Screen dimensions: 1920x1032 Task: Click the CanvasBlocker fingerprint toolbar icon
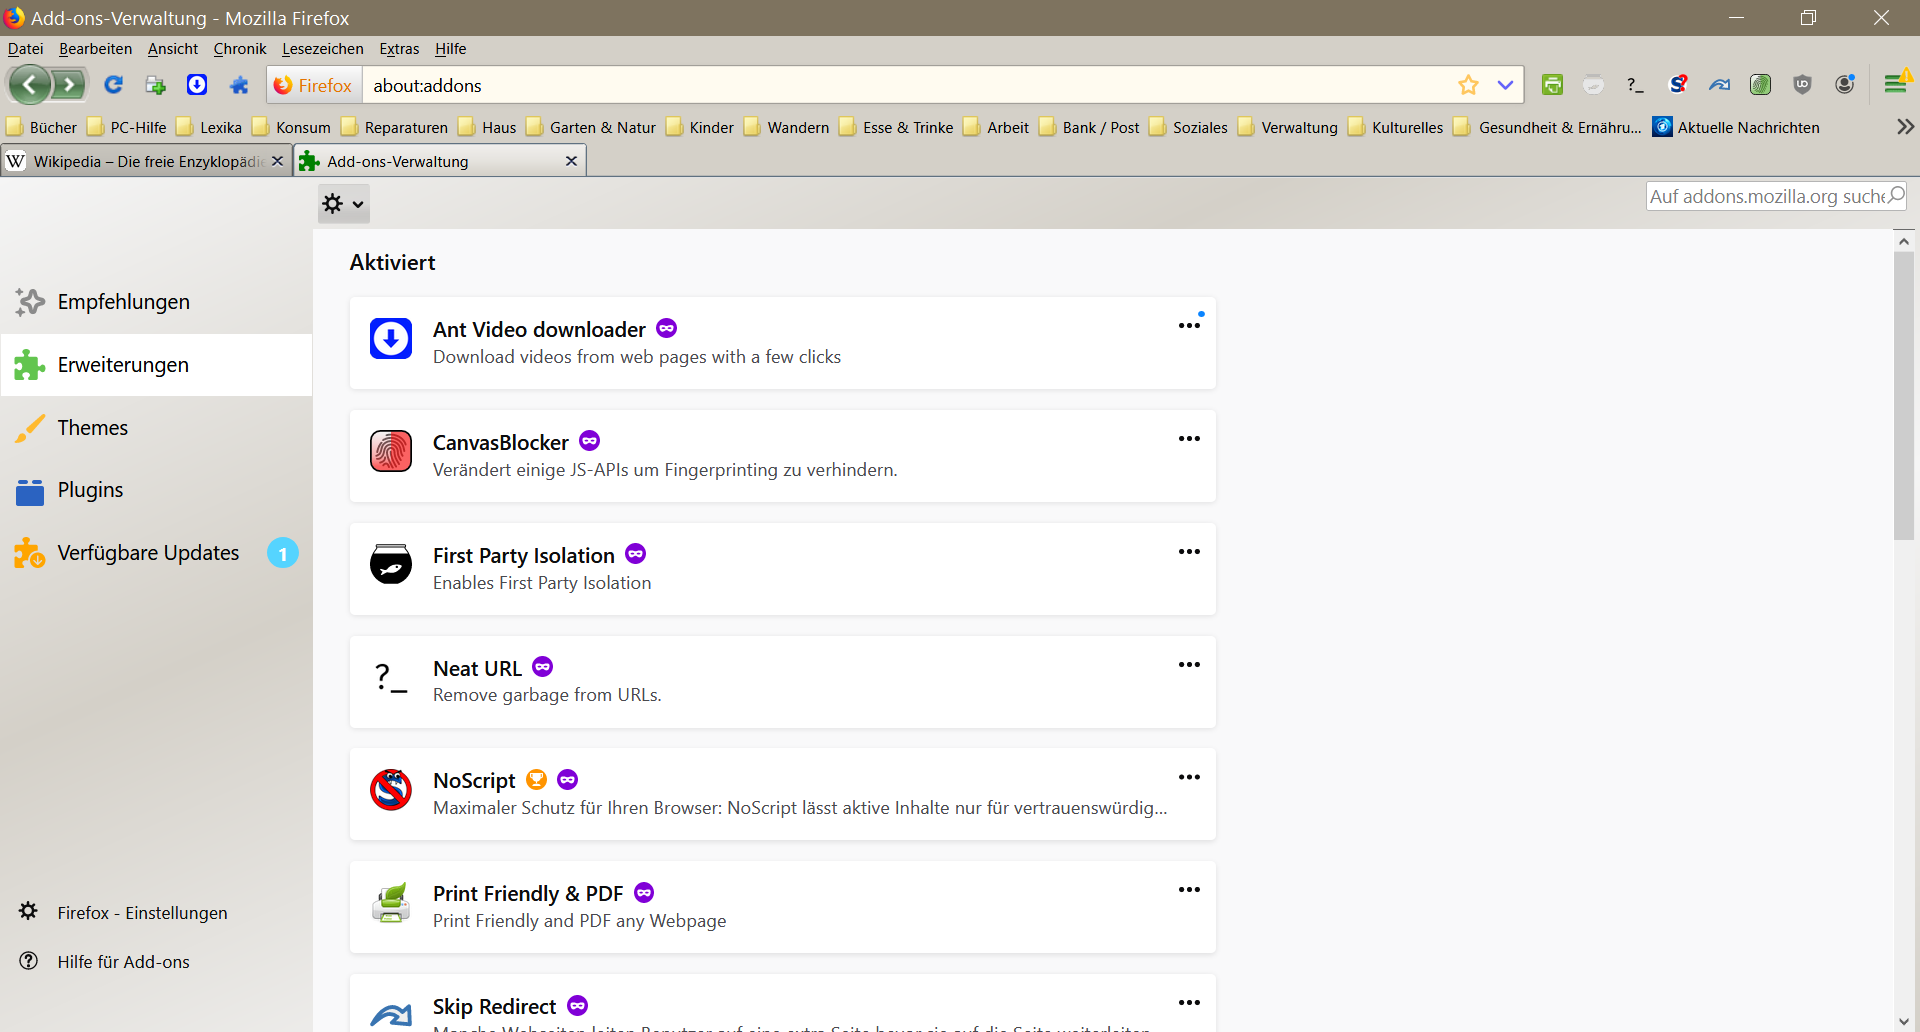click(1760, 85)
